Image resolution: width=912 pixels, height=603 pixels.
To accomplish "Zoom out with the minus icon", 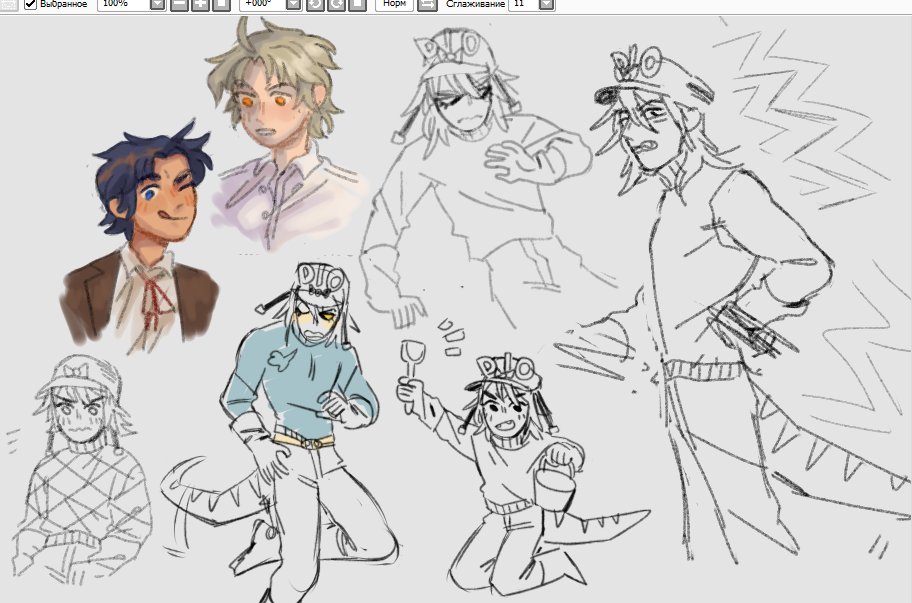I will click(x=179, y=5).
